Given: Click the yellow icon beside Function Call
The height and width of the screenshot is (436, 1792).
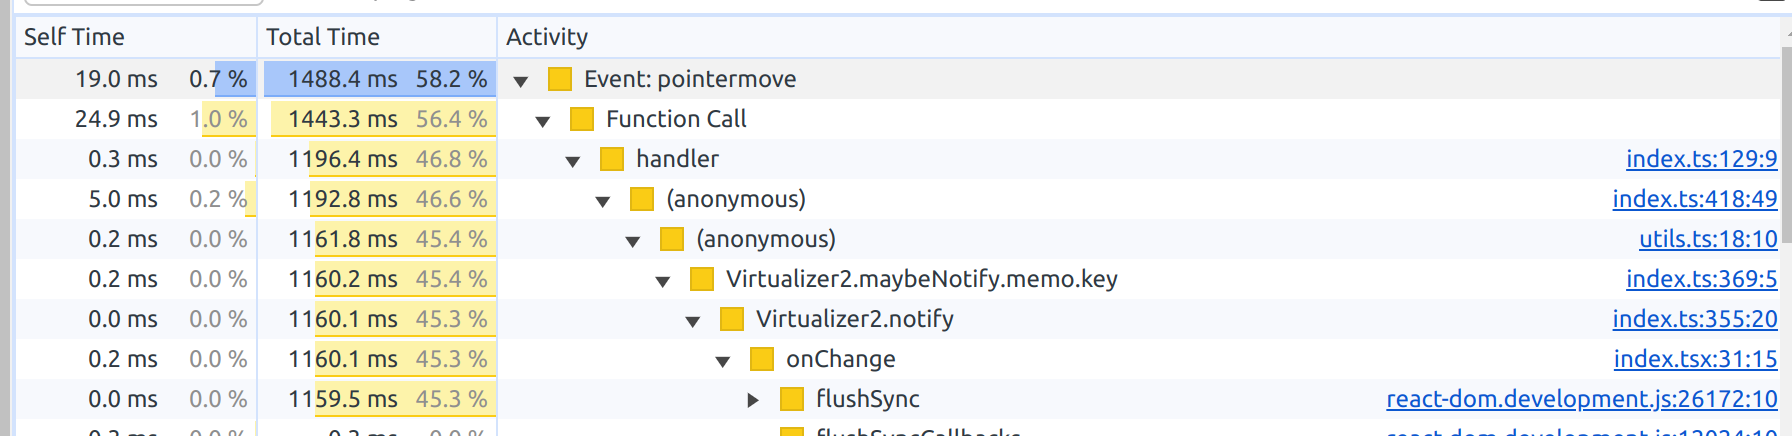Looking at the screenshot, I should coord(582,119).
